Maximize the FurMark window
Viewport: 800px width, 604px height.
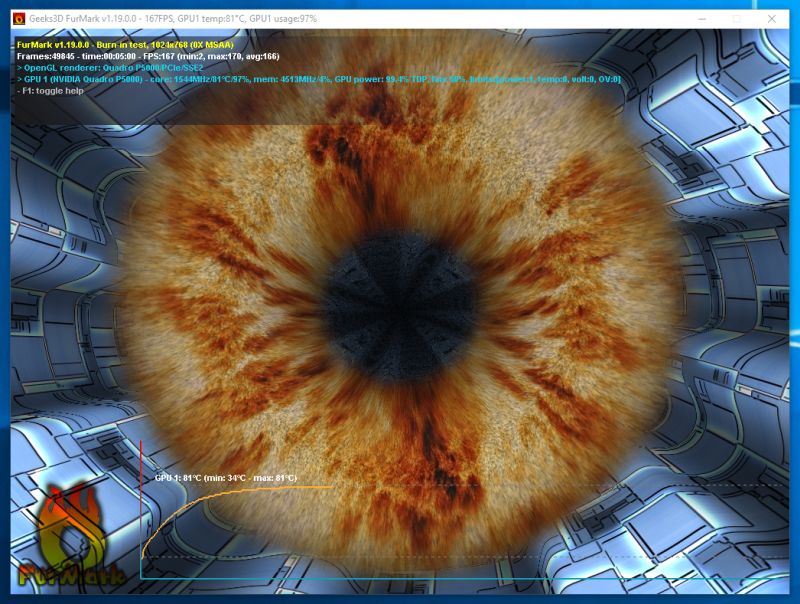coord(736,19)
